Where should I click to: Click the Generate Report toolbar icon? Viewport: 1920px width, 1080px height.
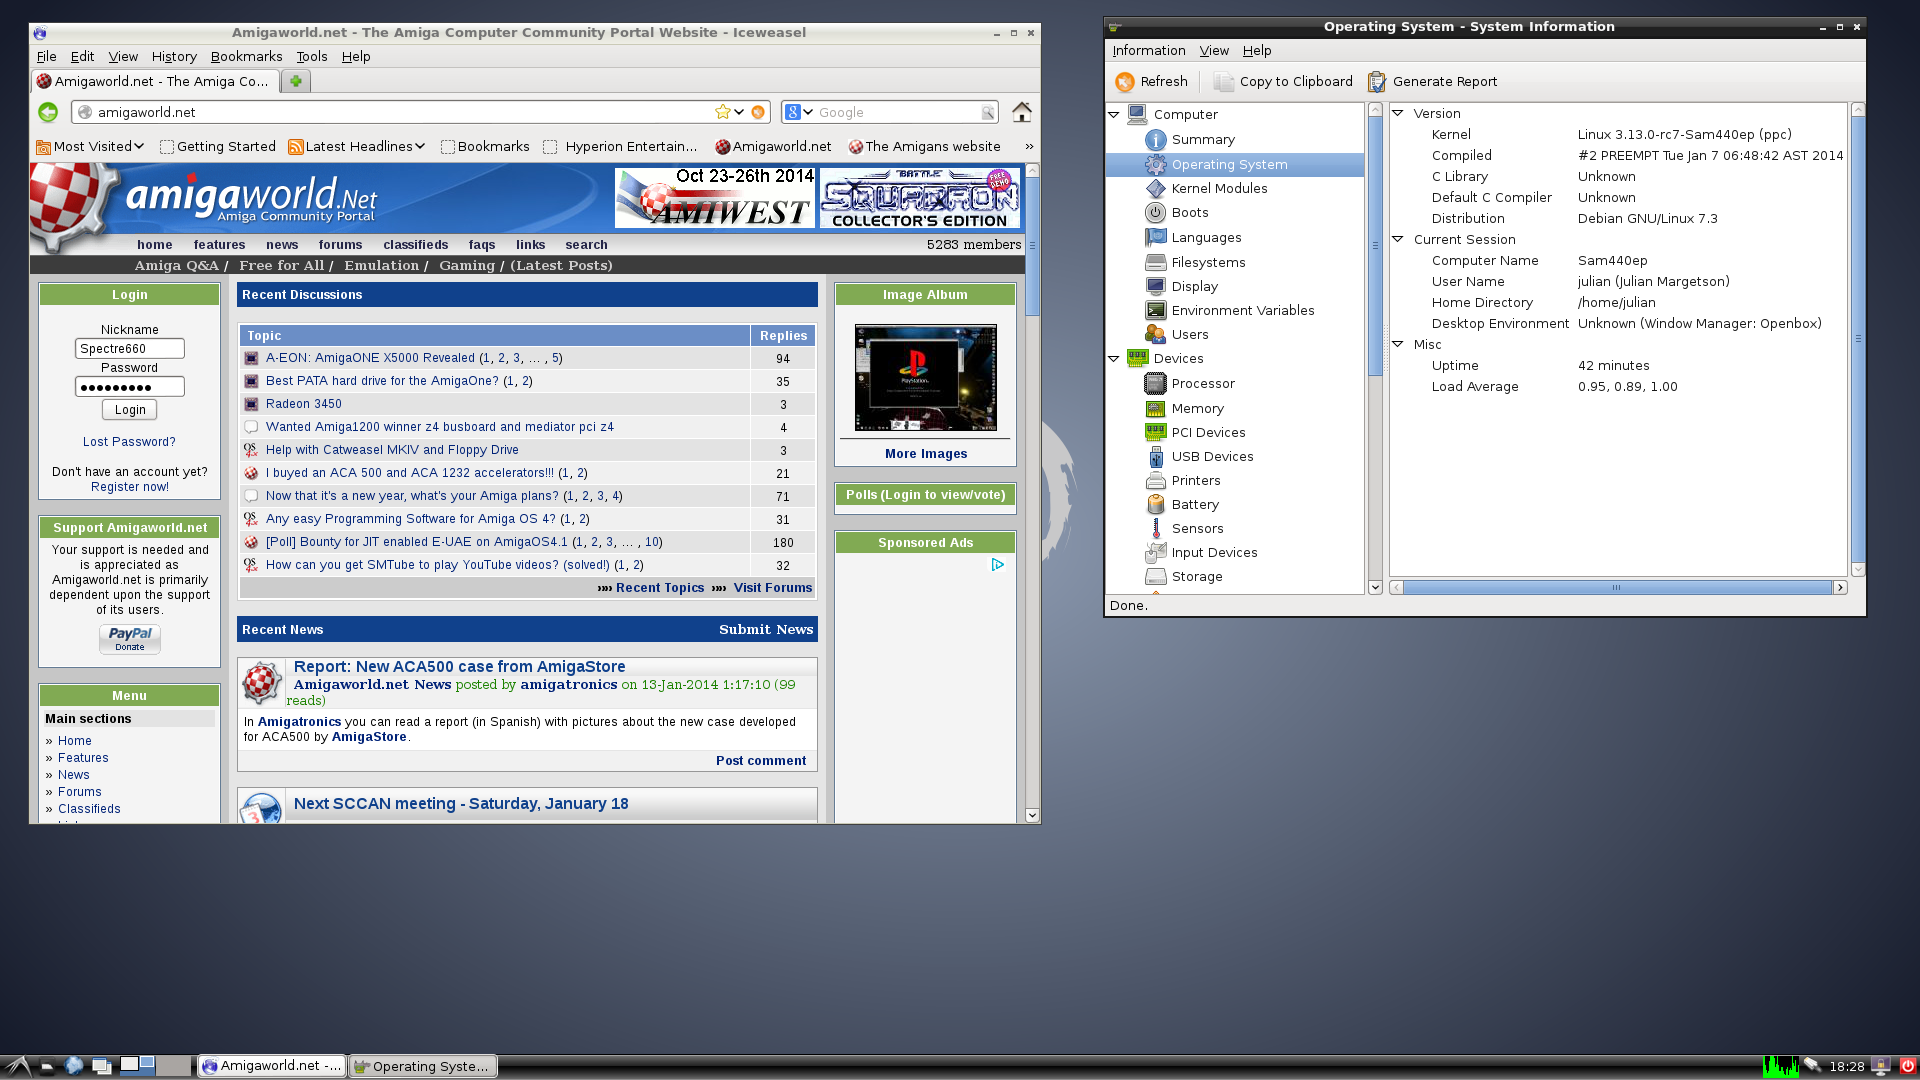tap(1377, 82)
